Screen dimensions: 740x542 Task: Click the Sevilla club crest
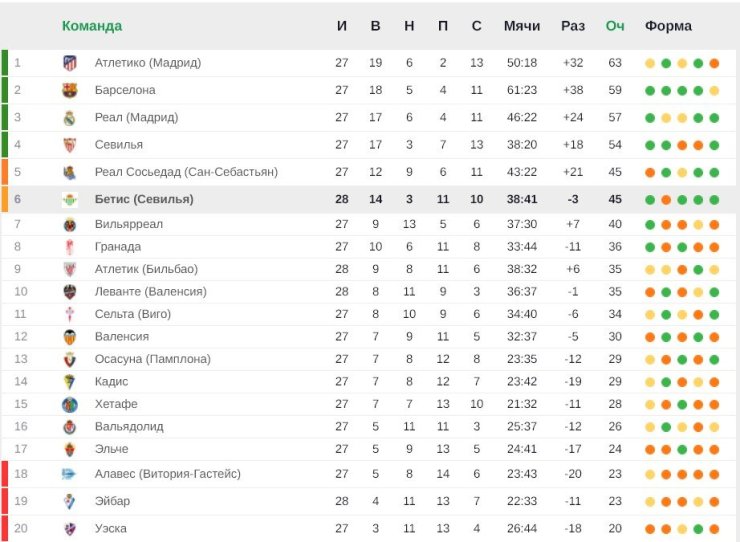pyautogui.click(x=70, y=145)
